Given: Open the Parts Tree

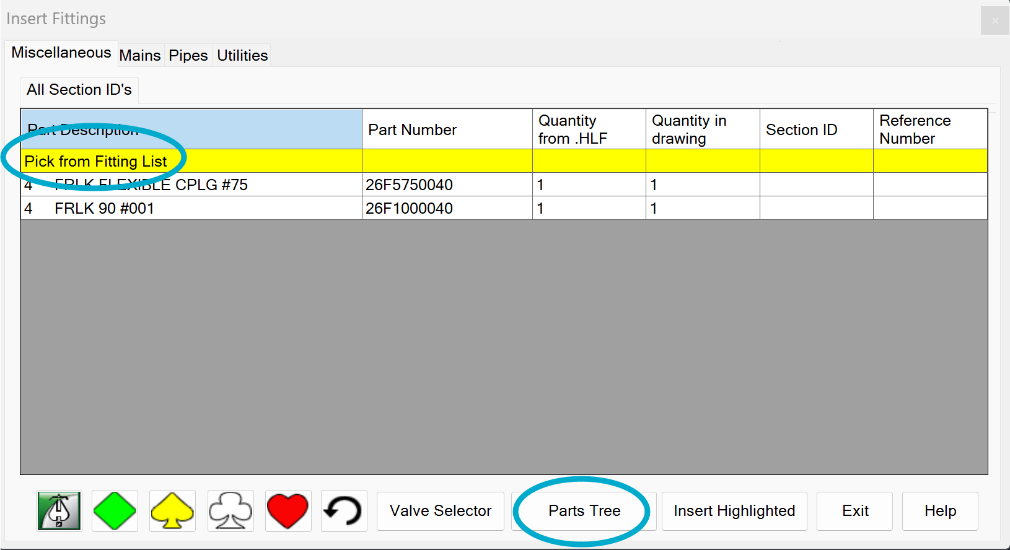Looking at the screenshot, I should pos(584,511).
